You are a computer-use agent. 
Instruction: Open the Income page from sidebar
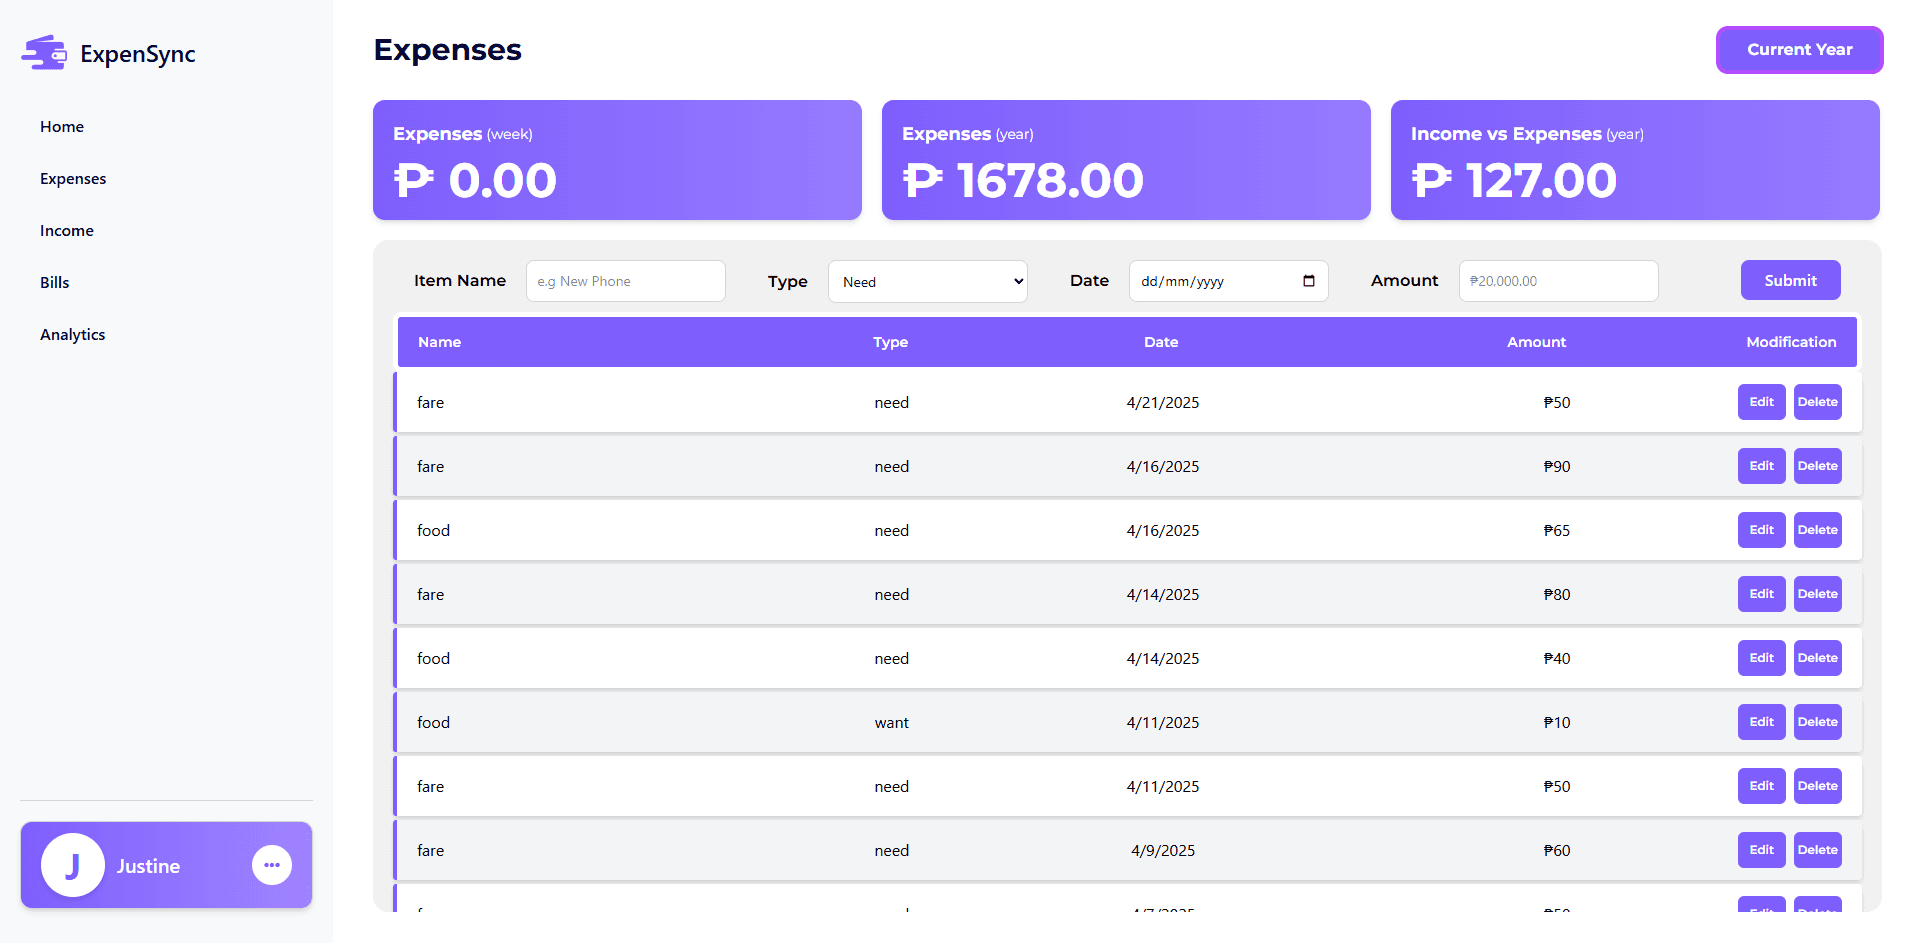(67, 231)
